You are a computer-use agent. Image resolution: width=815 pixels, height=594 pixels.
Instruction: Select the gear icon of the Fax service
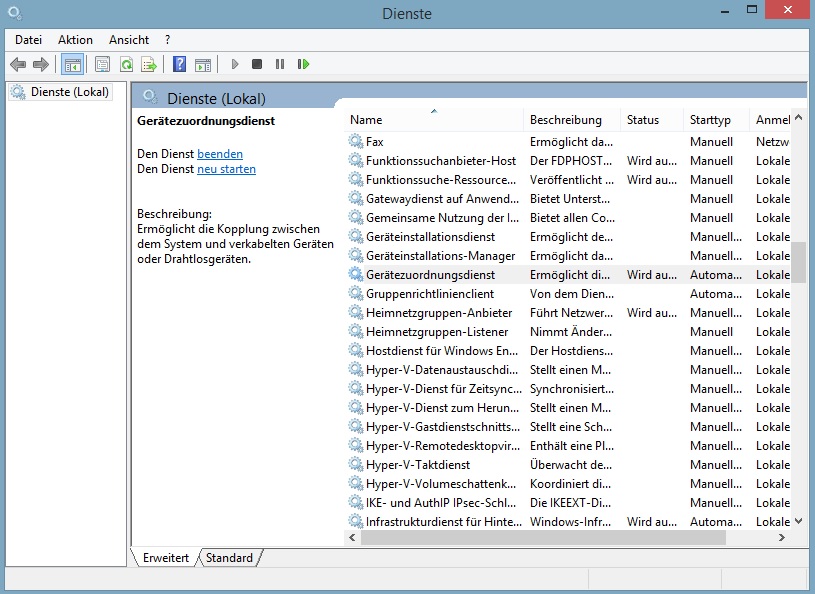pyautogui.click(x=356, y=141)
